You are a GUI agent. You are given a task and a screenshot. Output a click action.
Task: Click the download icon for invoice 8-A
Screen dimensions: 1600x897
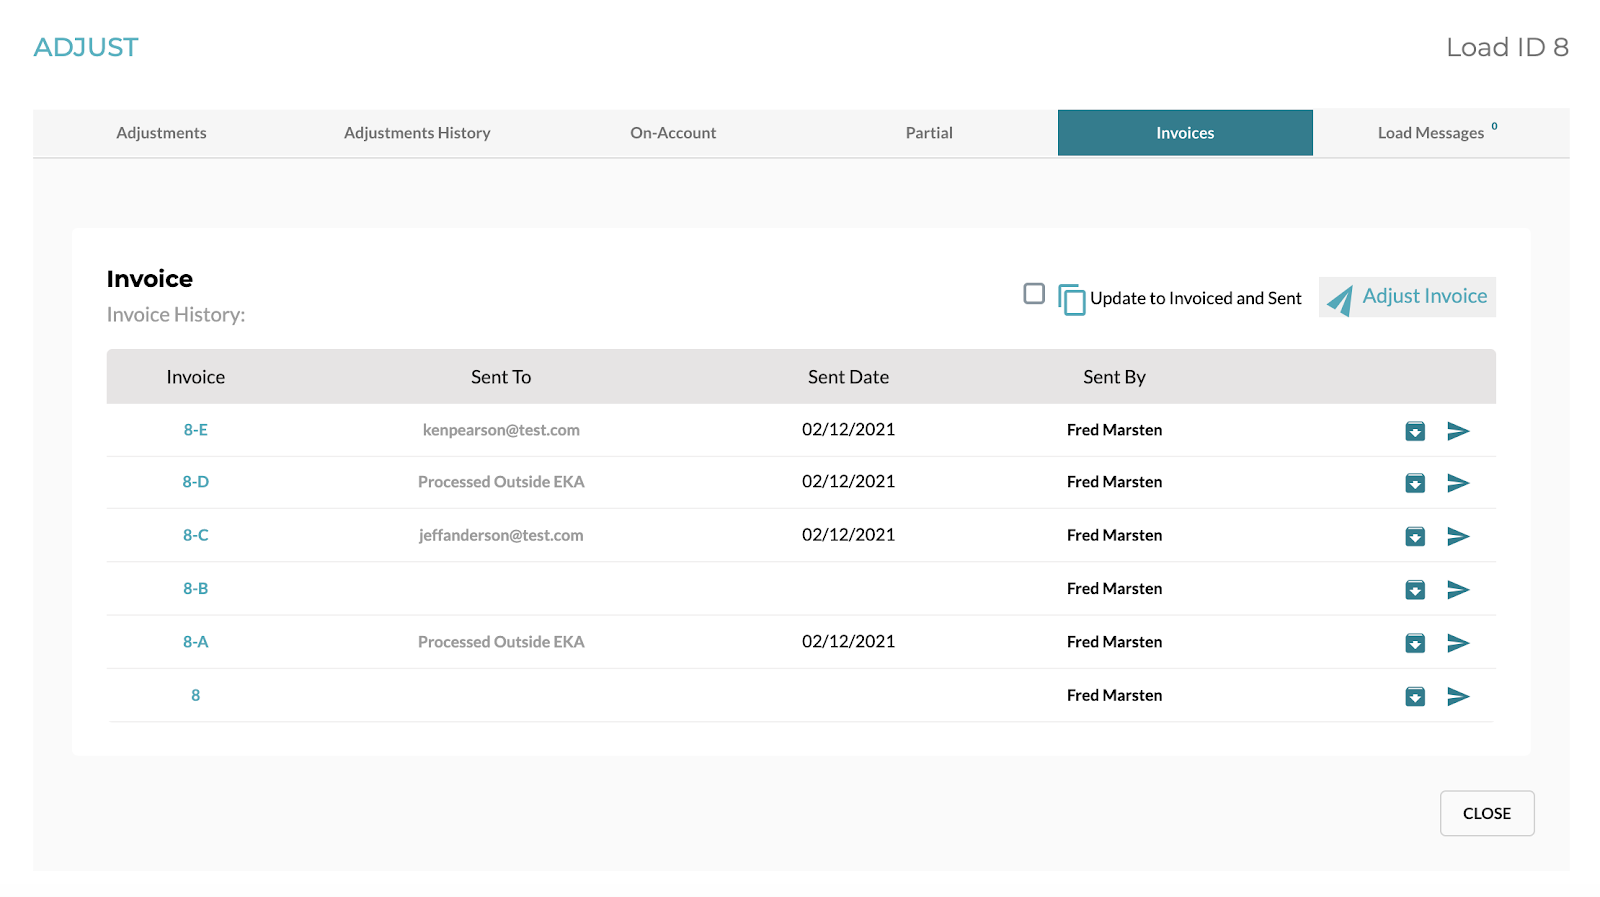coord(1415,643)
